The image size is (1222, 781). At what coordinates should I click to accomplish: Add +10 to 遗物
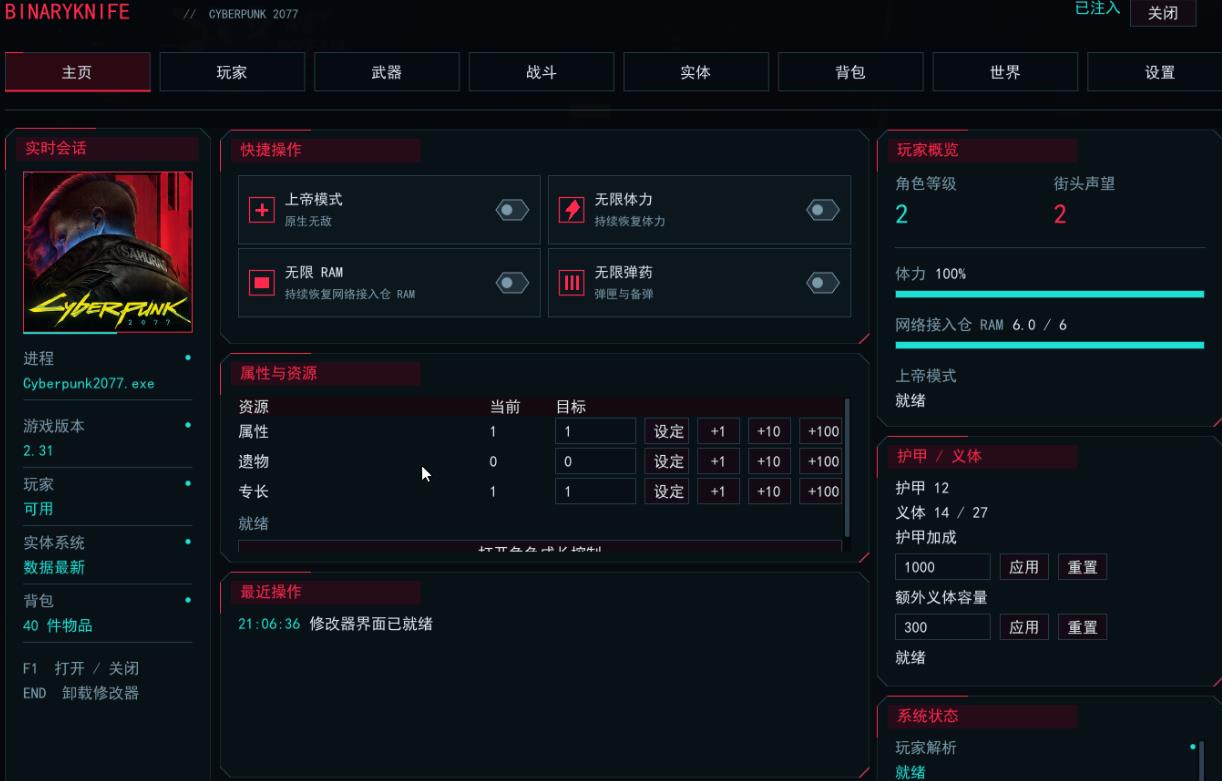[x=769, y=461]
